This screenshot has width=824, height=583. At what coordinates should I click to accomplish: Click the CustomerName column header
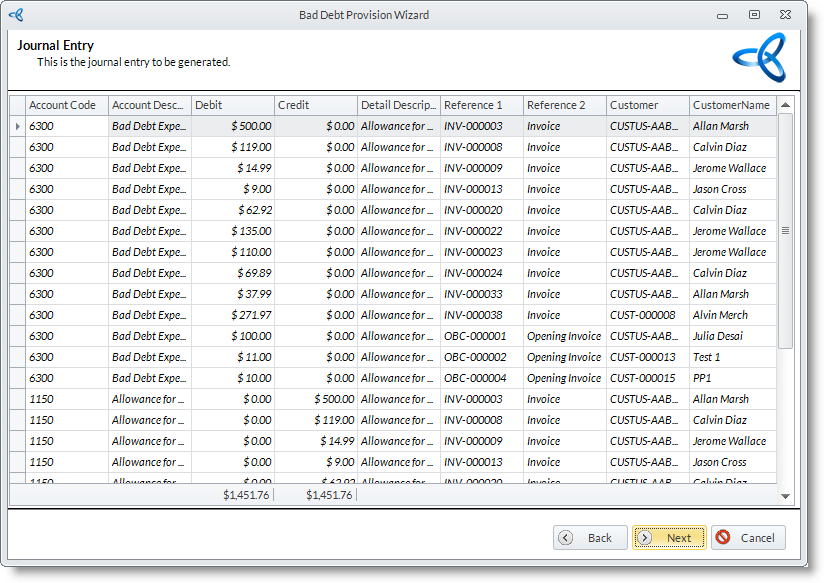click(x=731, y=105)
